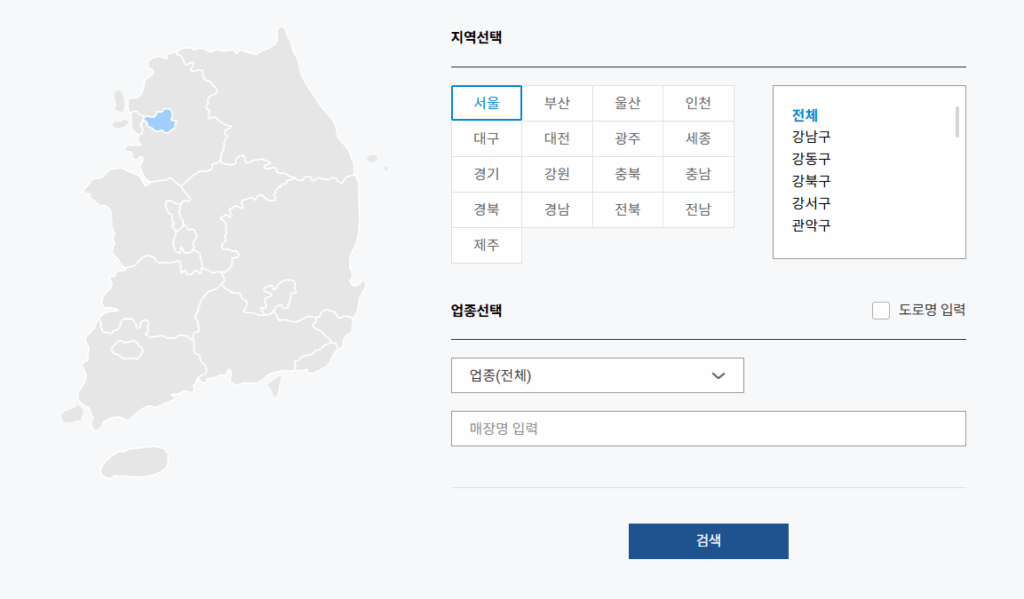Select 전체 in district list

[x=805, y=115]
